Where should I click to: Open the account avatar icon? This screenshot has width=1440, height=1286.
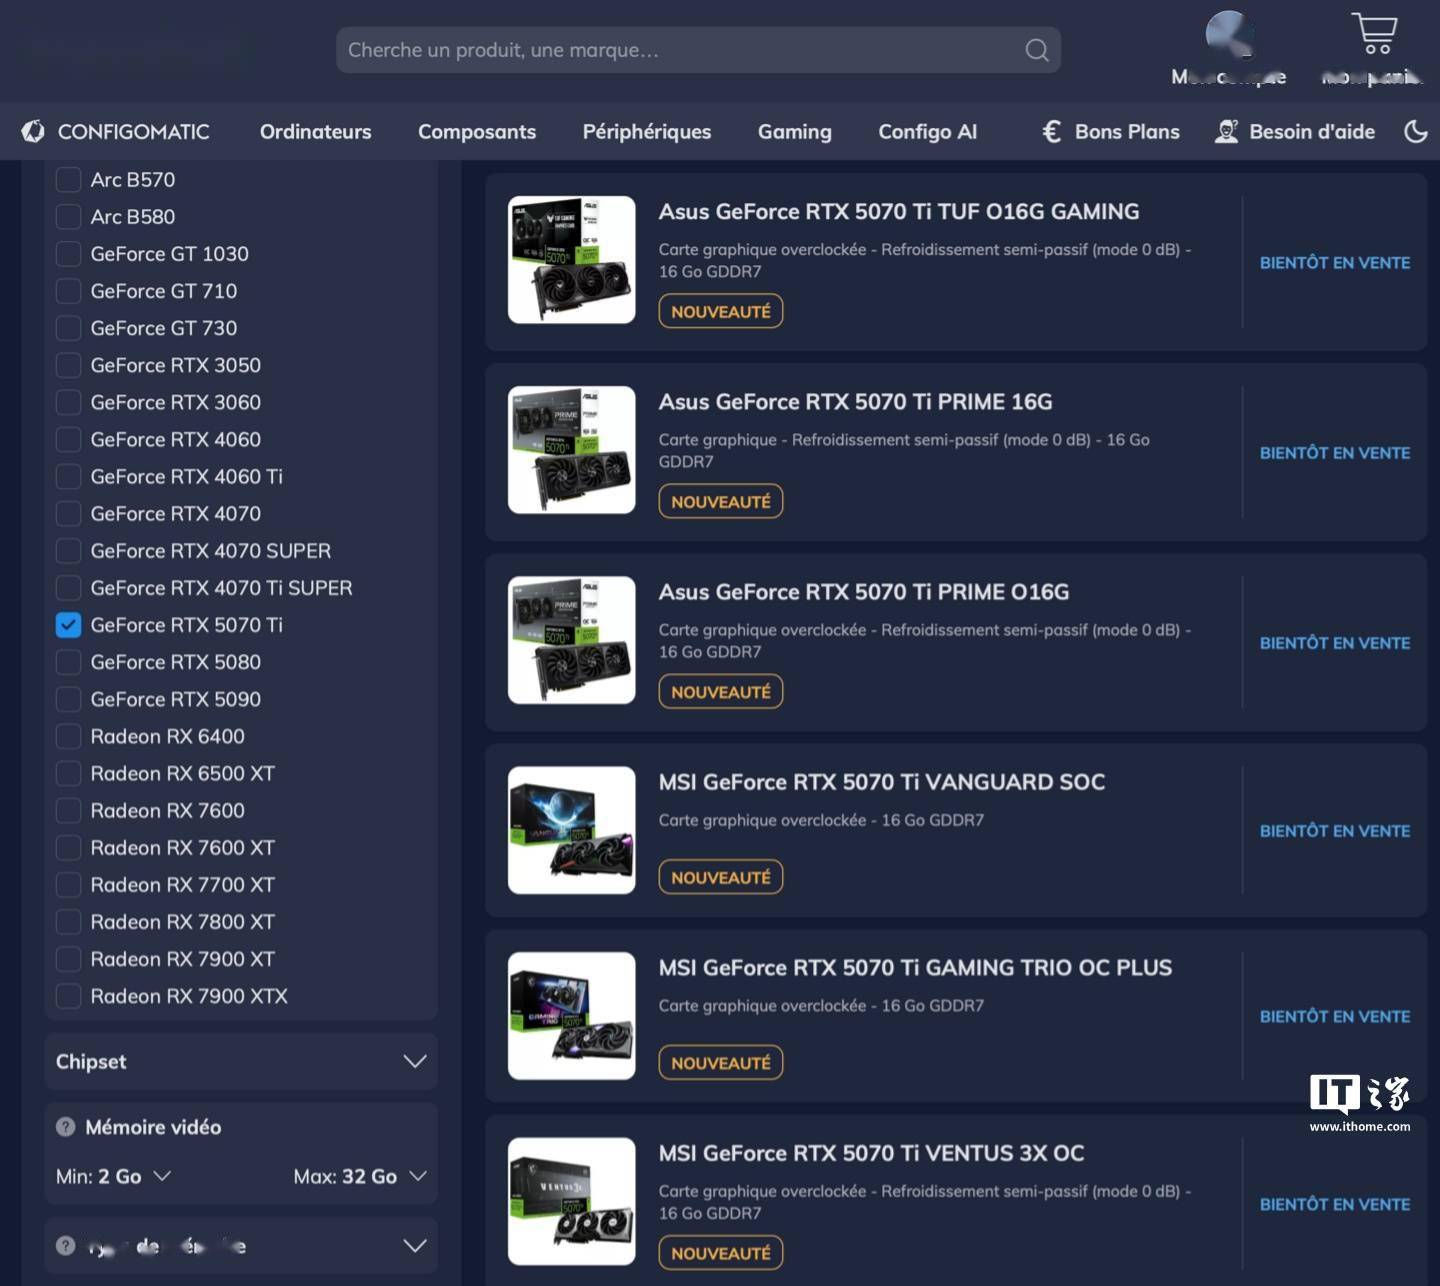[x=1229, y=34]
